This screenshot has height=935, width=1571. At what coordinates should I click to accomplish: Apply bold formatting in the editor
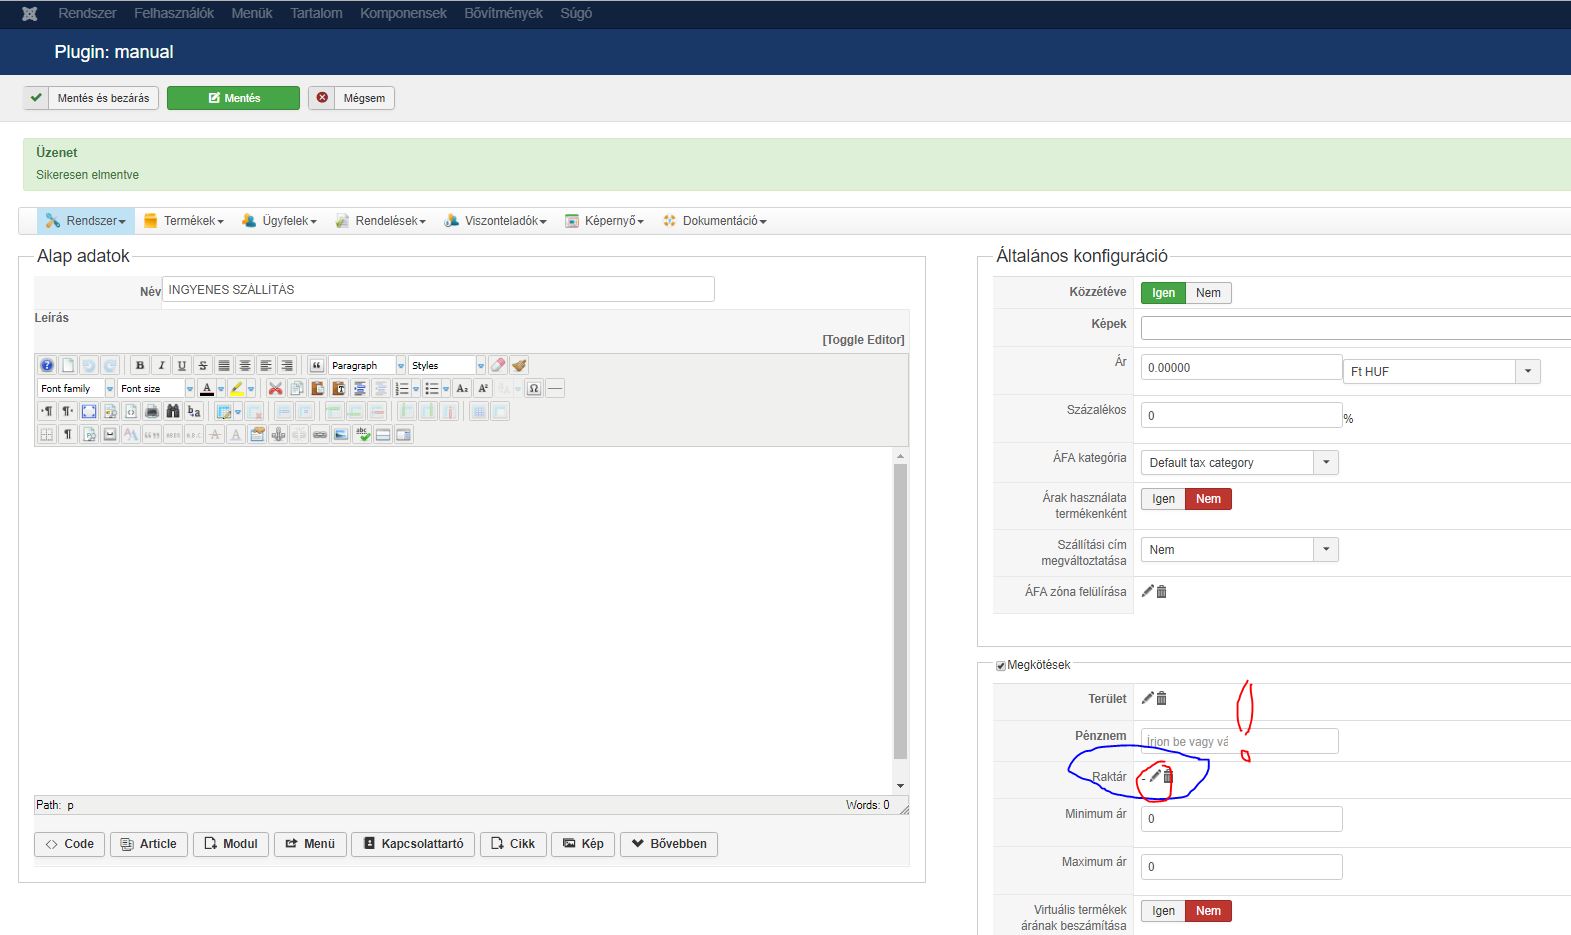pyautogui.click(x=140, y=365)
